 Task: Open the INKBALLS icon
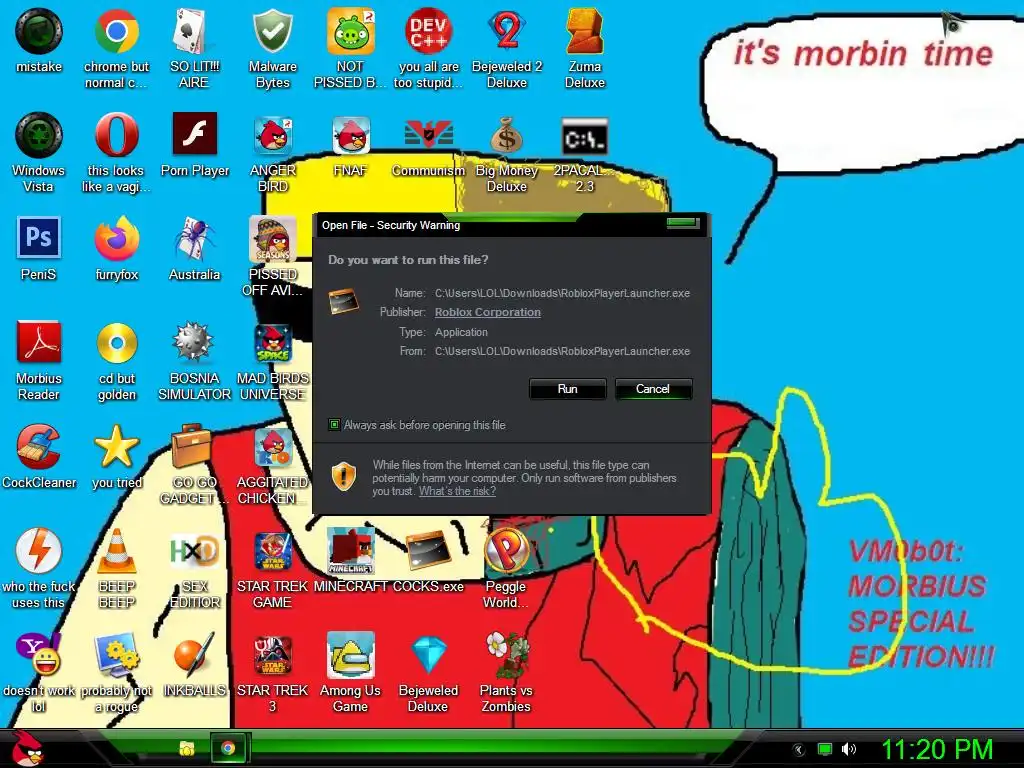pyautogui.click(x=194, y=654)
